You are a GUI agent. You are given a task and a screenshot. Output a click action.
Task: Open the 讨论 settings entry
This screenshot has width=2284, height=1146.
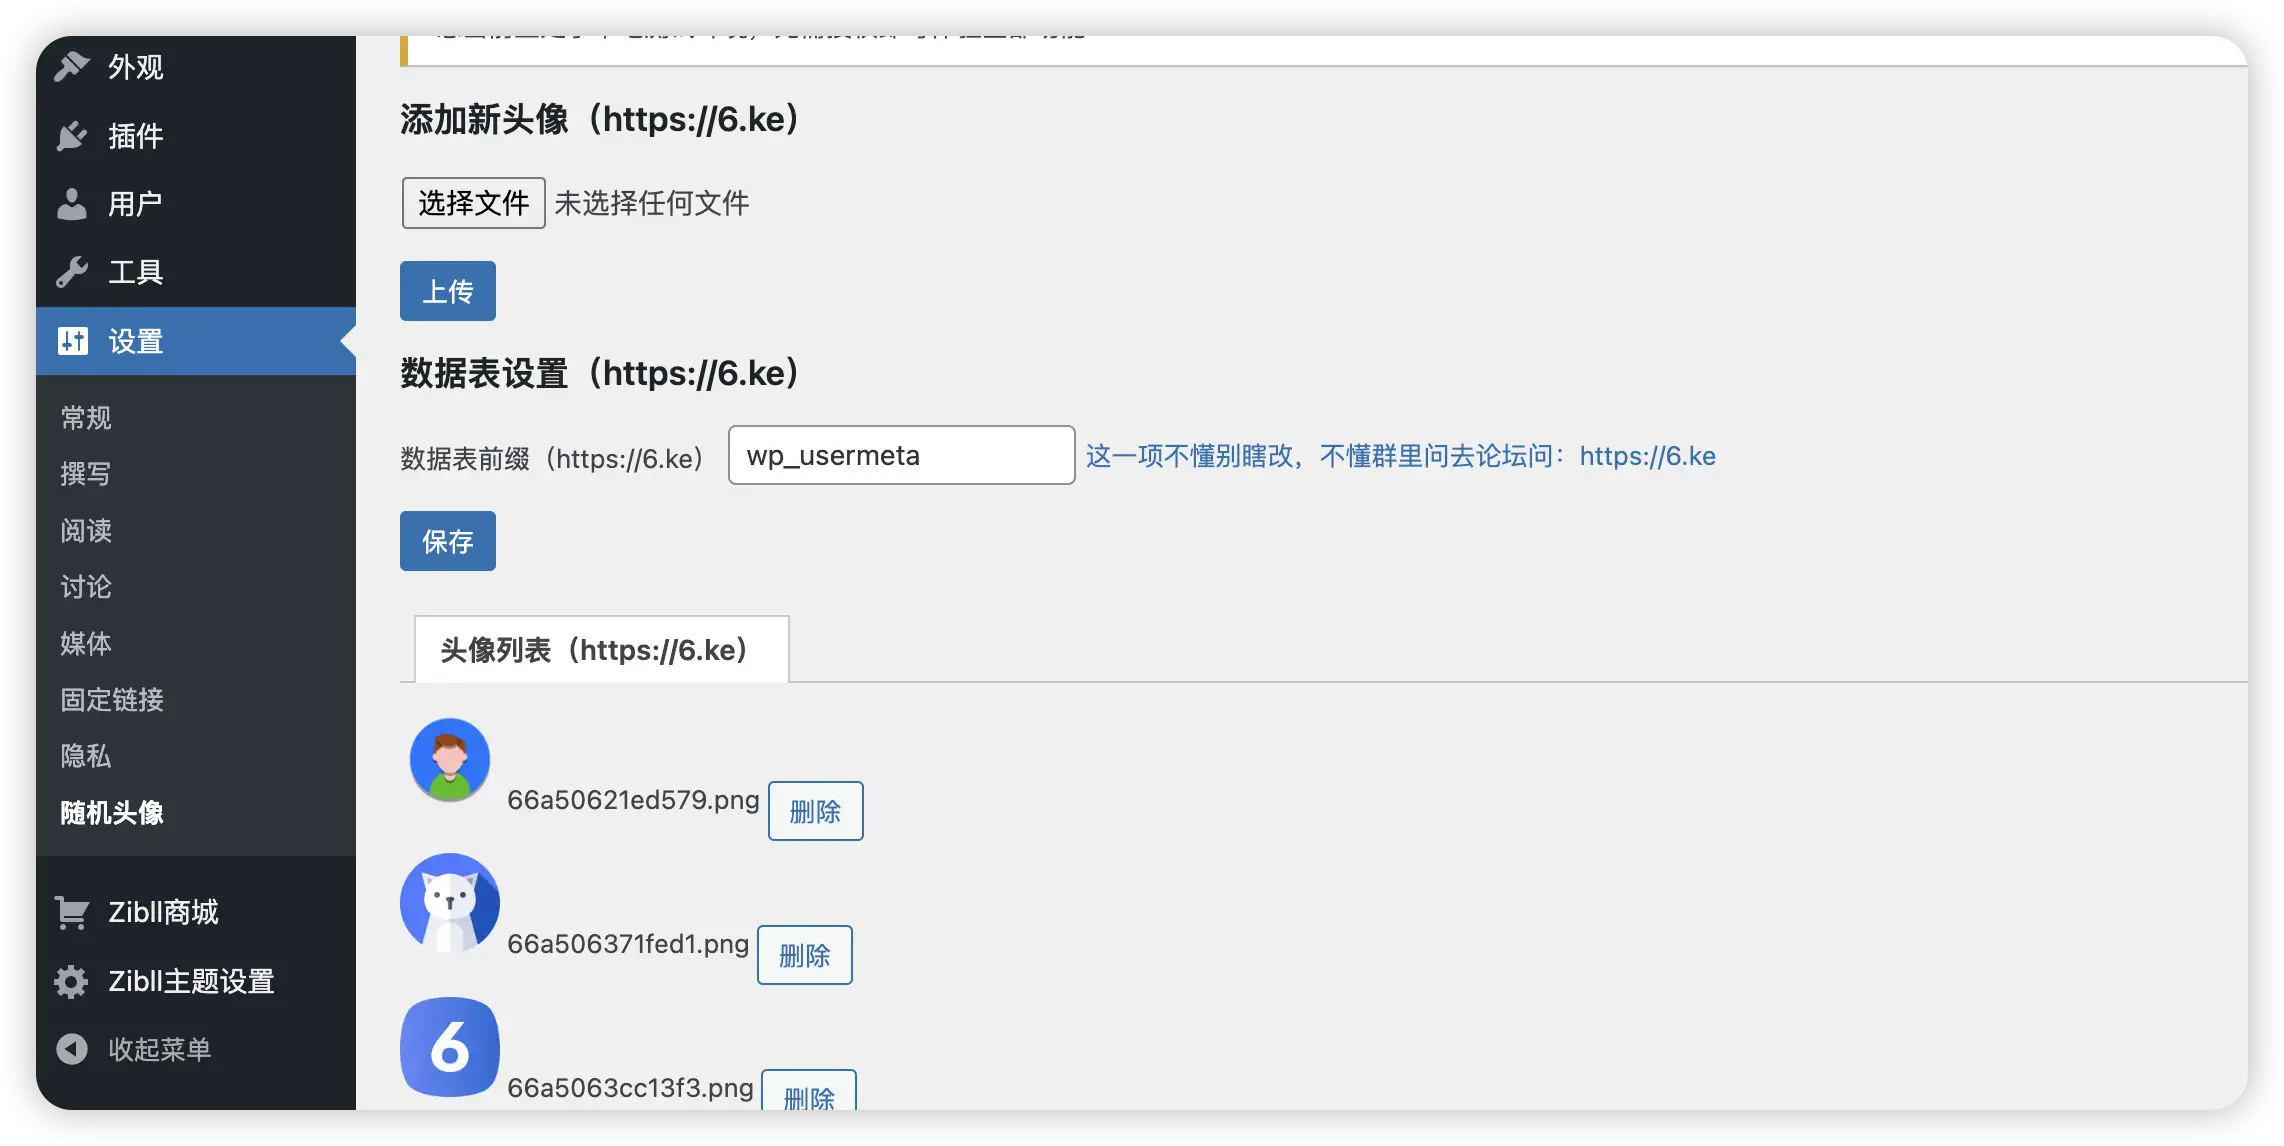(x=86, y=586)
